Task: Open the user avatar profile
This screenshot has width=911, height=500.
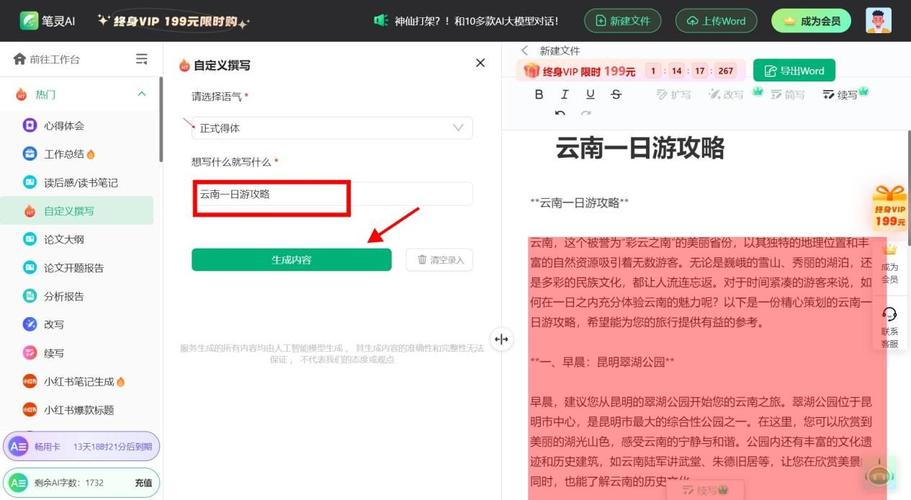Action: click(x=878, y=21)
